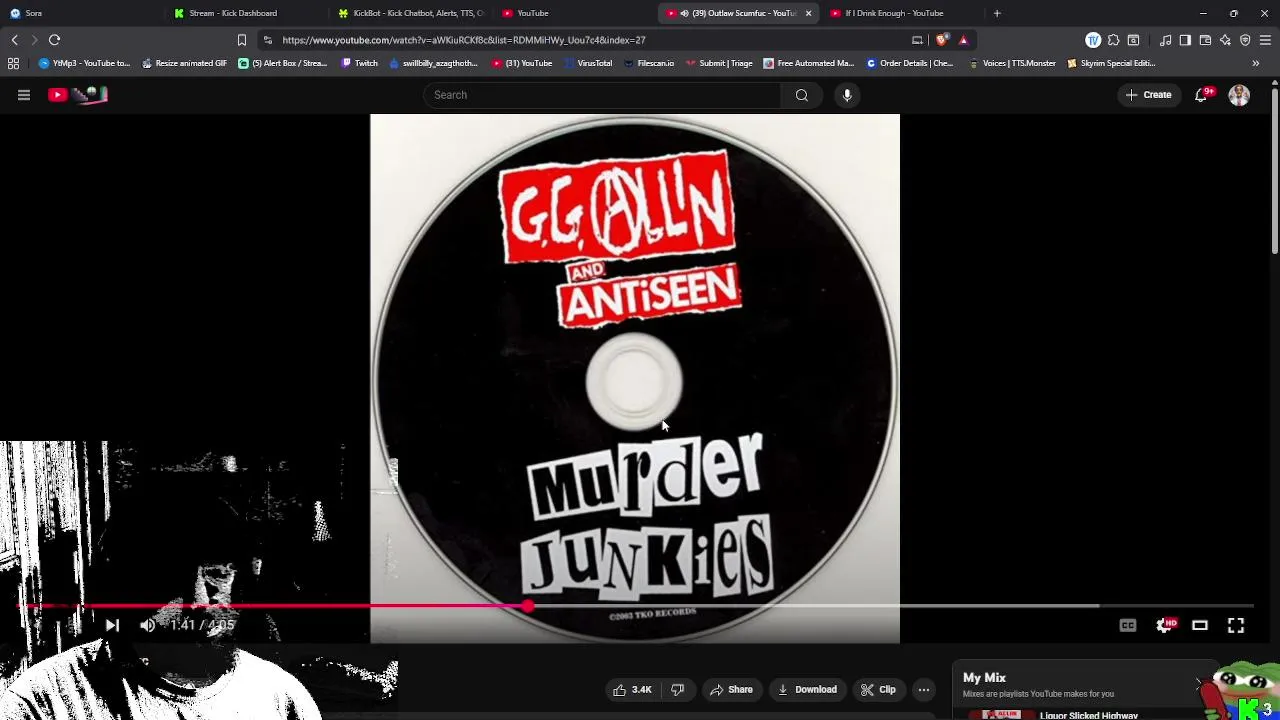This screenshot has height=720, width=1280.
Task: Close the Outlaw Scumfuc YouTube tab
Action: coord(808,13)
